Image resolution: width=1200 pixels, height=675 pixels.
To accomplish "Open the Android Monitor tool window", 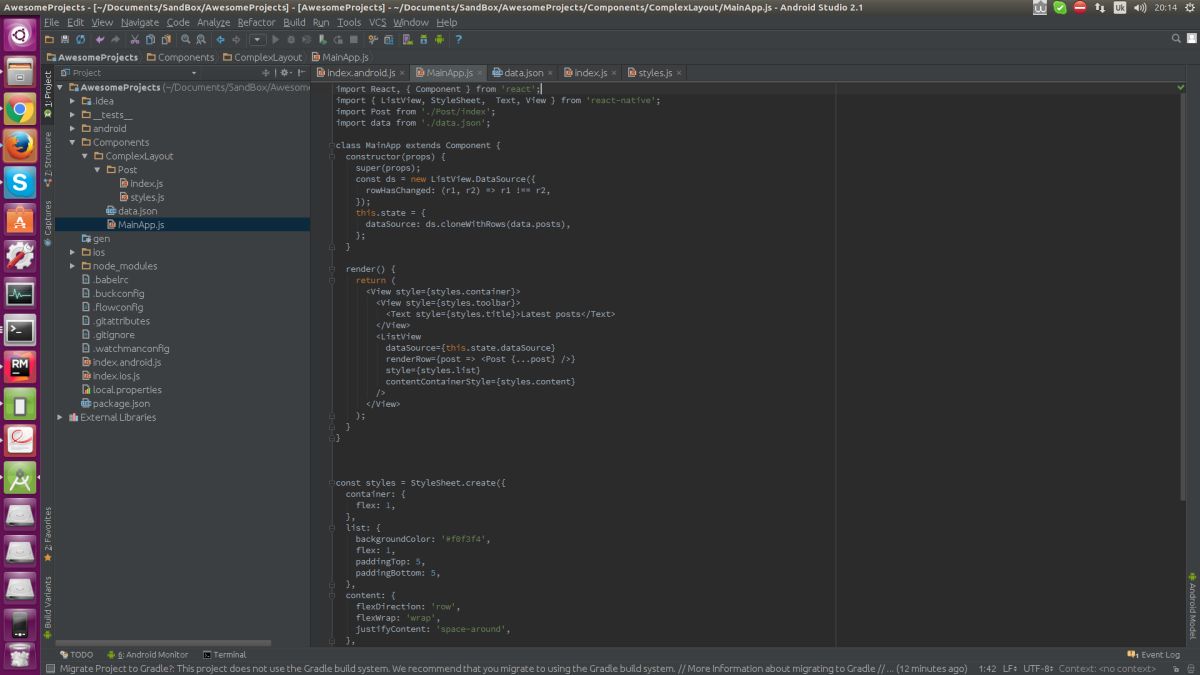I will coord(148,655).
